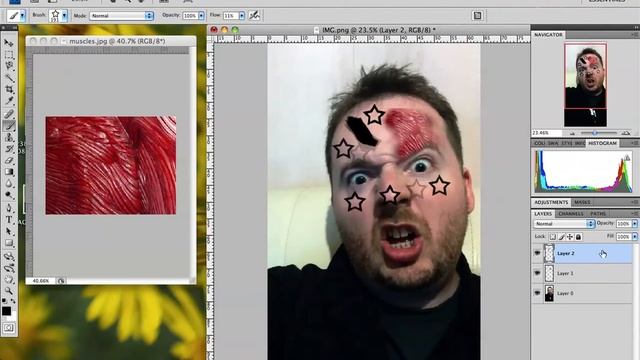
Task: Toggle lock transparent pixels
Action: (552, 237)
